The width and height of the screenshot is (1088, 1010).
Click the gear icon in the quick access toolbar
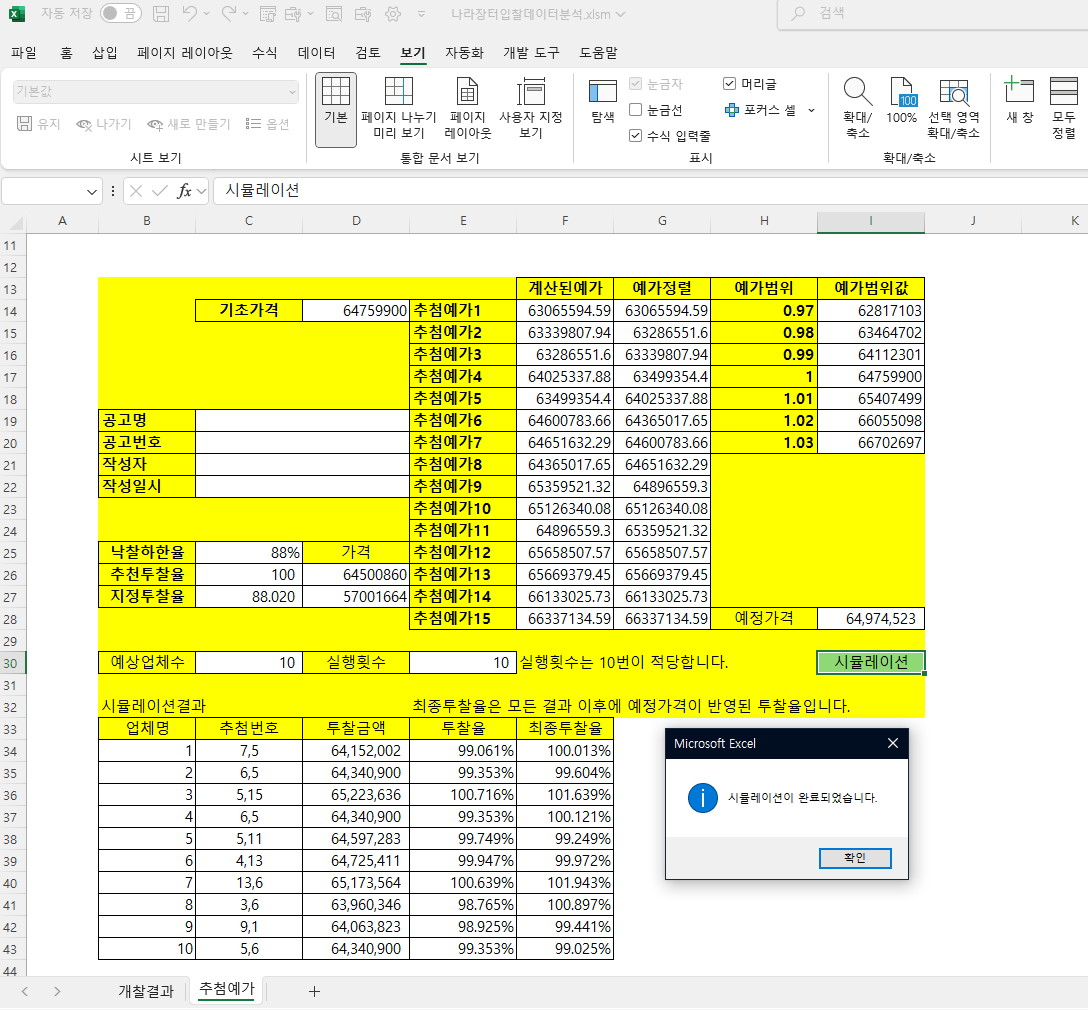pyautogui.click(x=393, y=13)
